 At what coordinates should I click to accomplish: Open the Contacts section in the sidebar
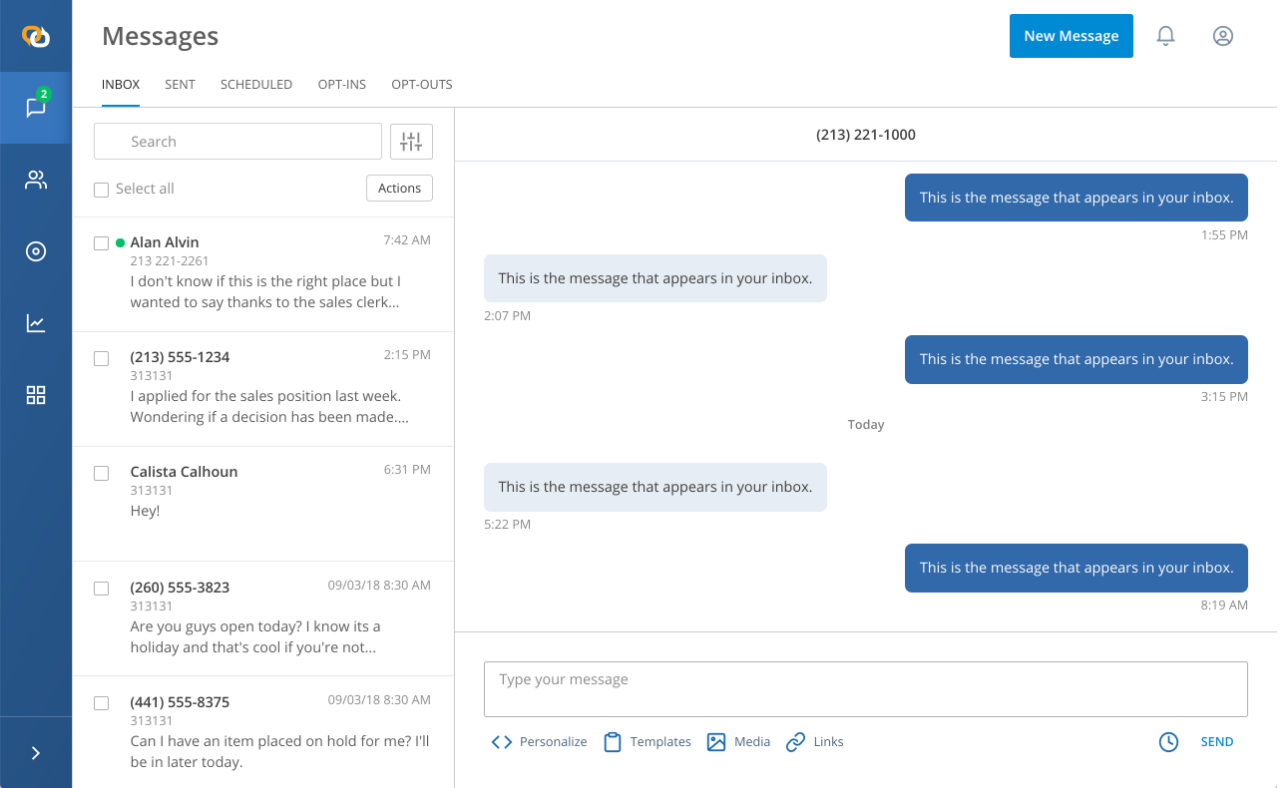pyautogui.click(x=36, y=180)
